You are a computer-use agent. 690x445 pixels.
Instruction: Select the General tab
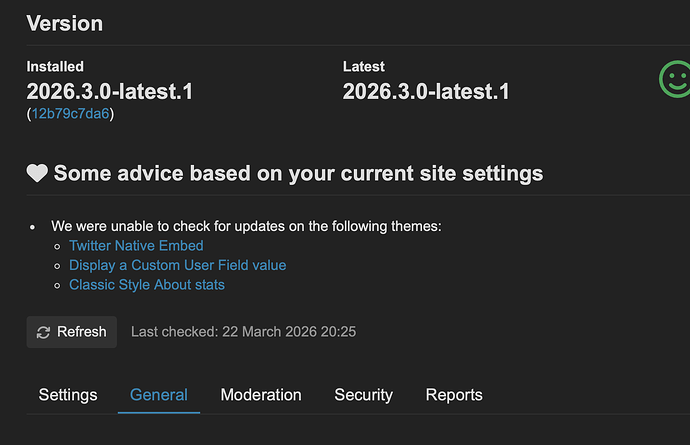point(159,395)
